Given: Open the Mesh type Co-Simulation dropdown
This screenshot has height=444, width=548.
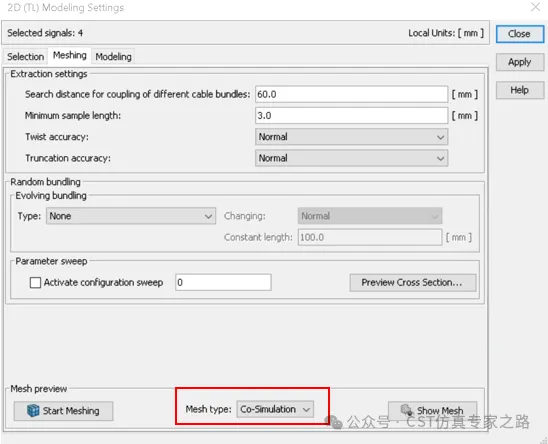Looking at the screenshot, I should point(275,409).
